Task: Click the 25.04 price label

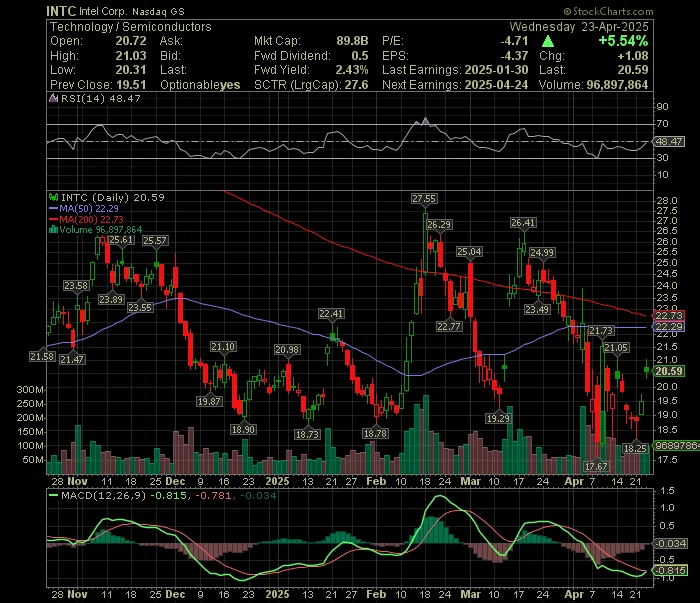Action: tap(469, 252)
